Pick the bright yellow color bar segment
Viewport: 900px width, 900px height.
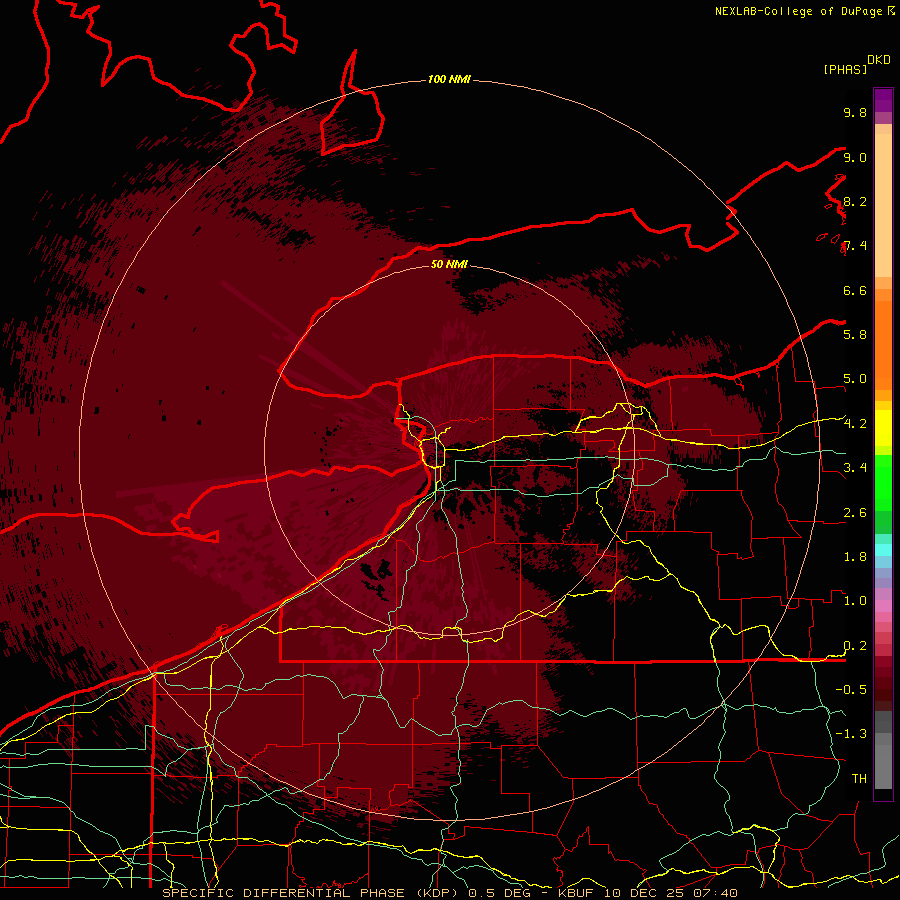[x=883, y=428]
